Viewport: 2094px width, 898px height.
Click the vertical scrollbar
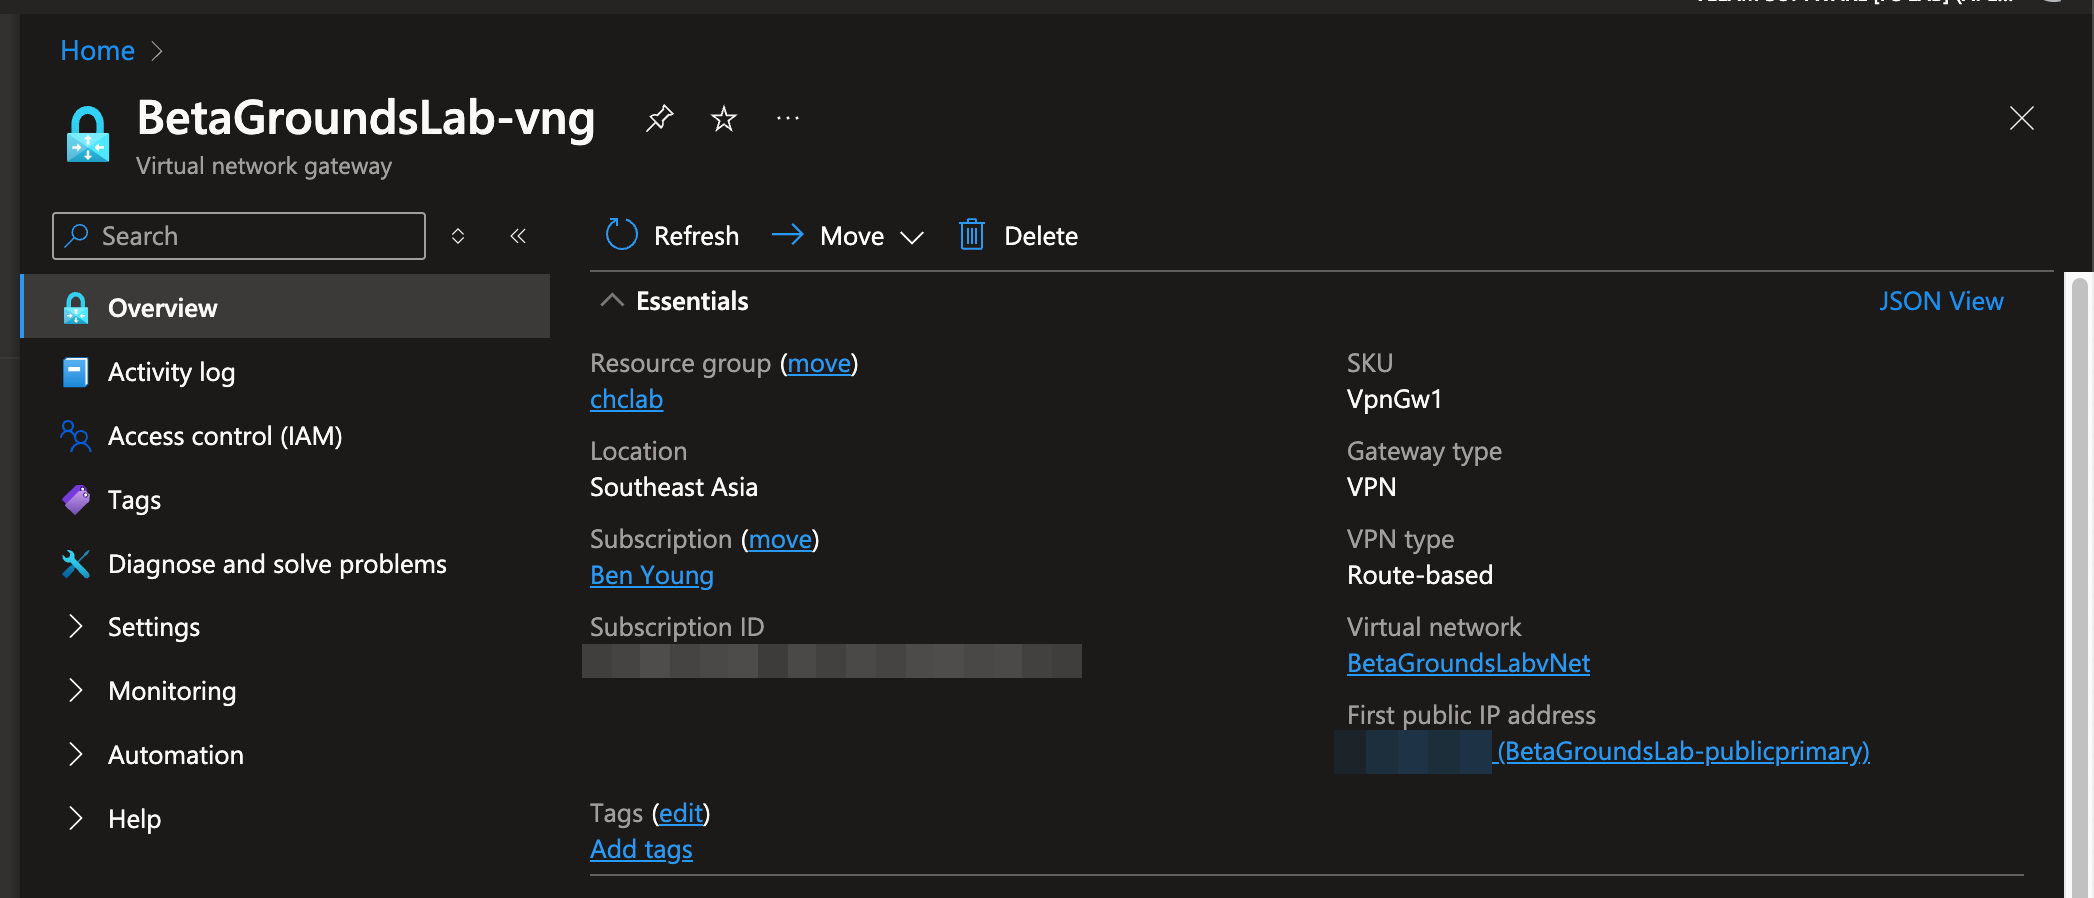coord(2080,587)
